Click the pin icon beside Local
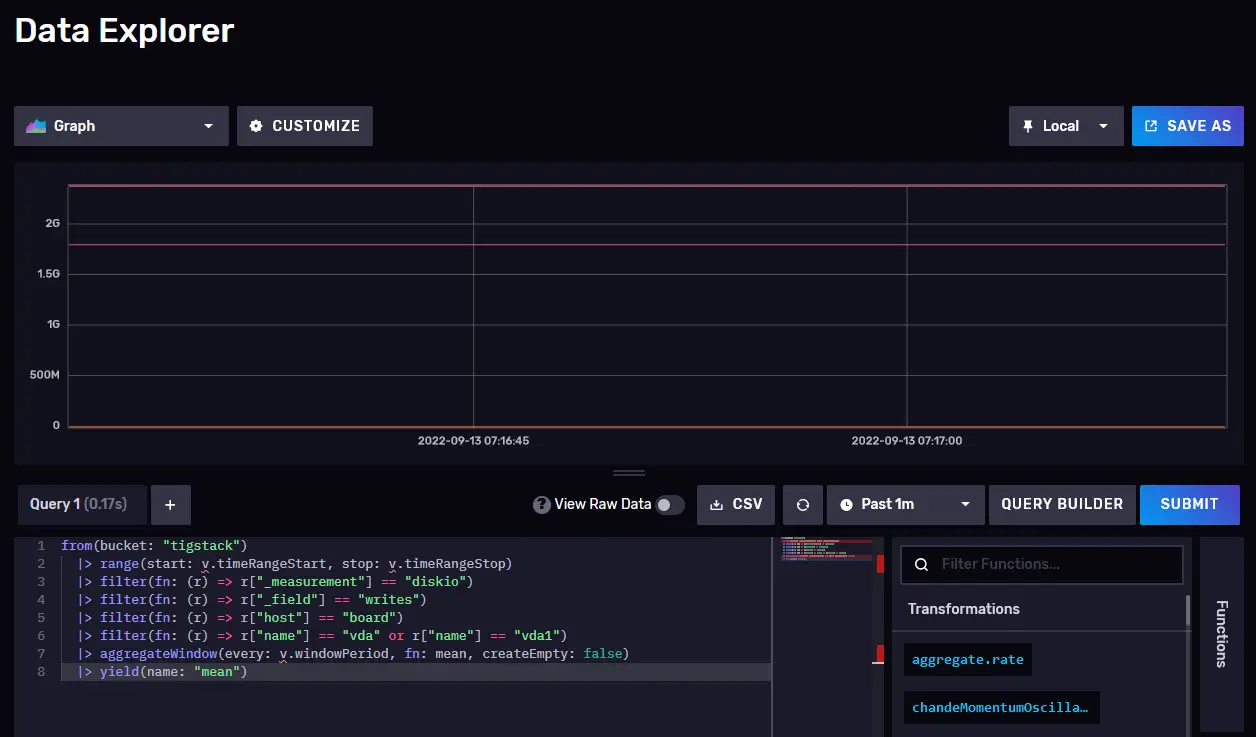The image size is (1256, 737). (1028, 126)
